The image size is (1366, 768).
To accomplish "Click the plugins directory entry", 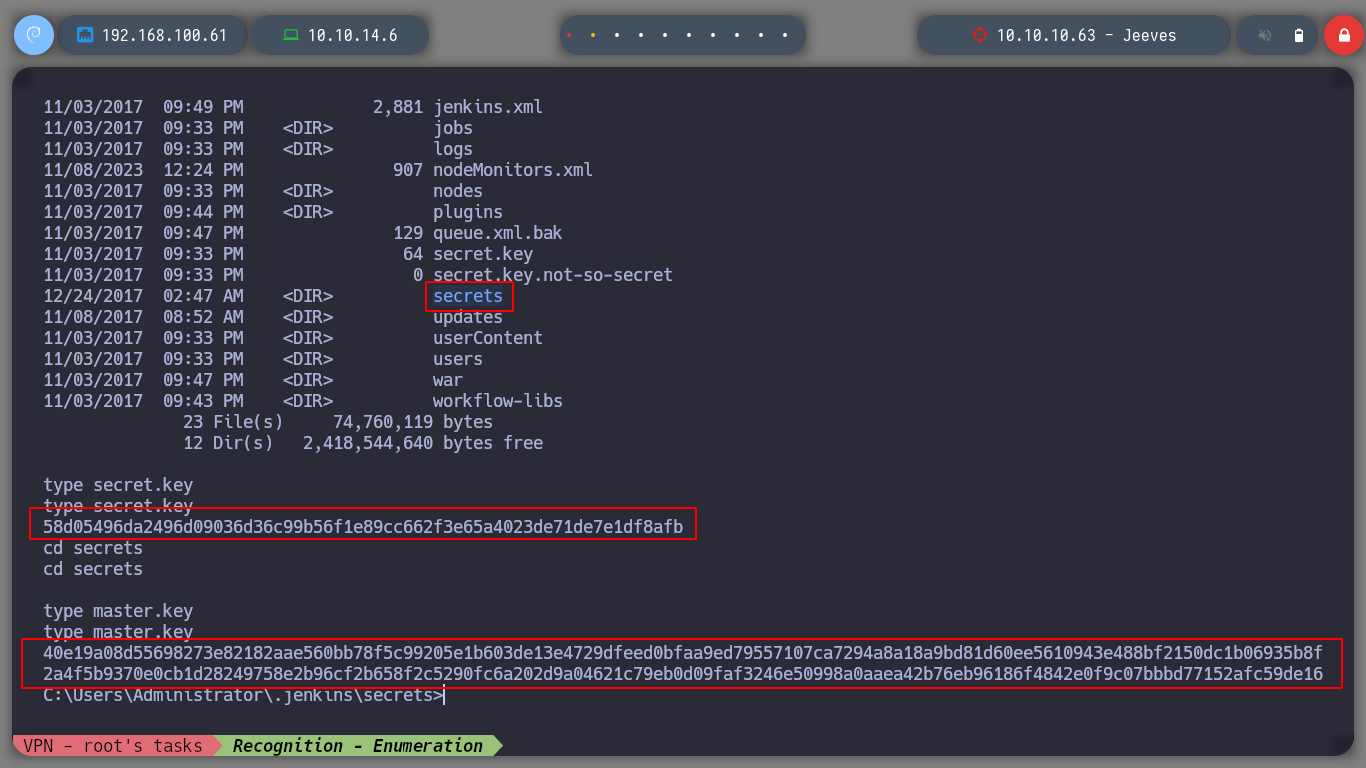I will point(468,212).
